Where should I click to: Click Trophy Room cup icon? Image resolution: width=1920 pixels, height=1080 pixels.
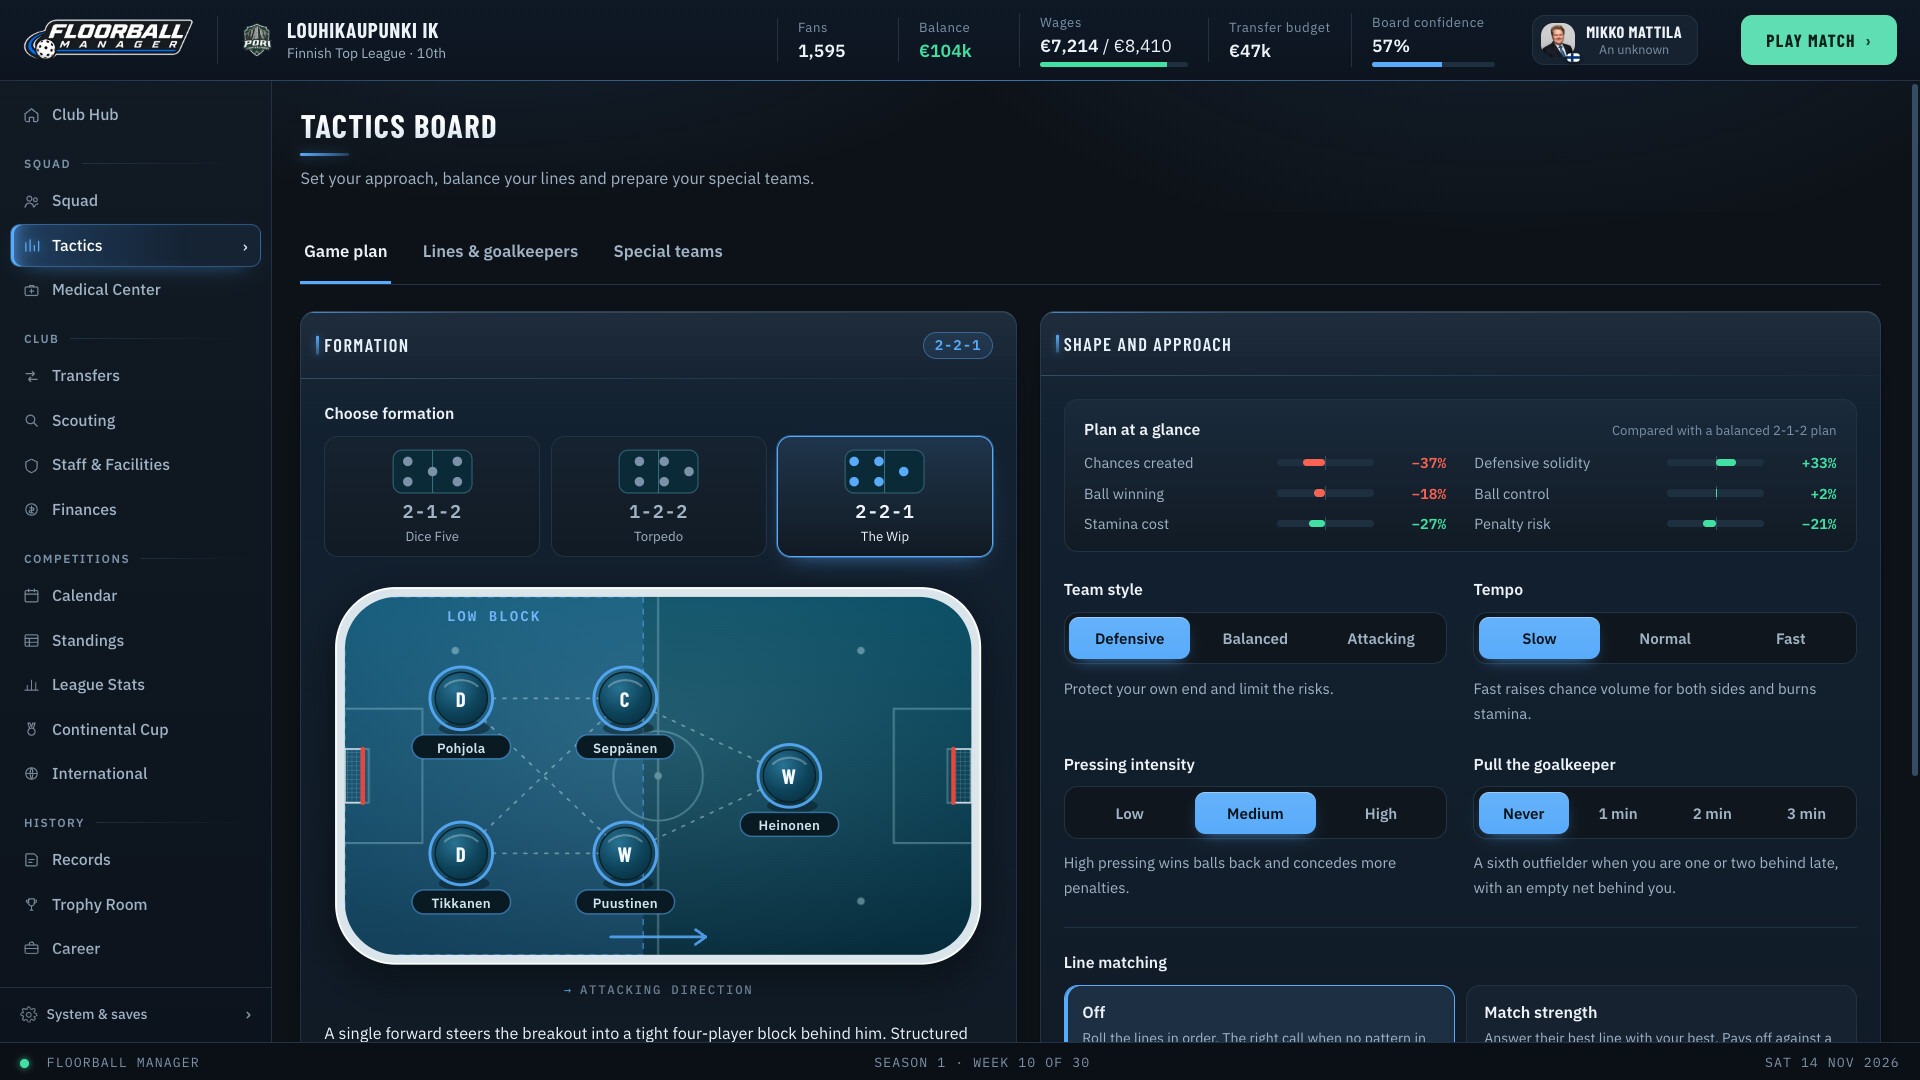[32, 905]
